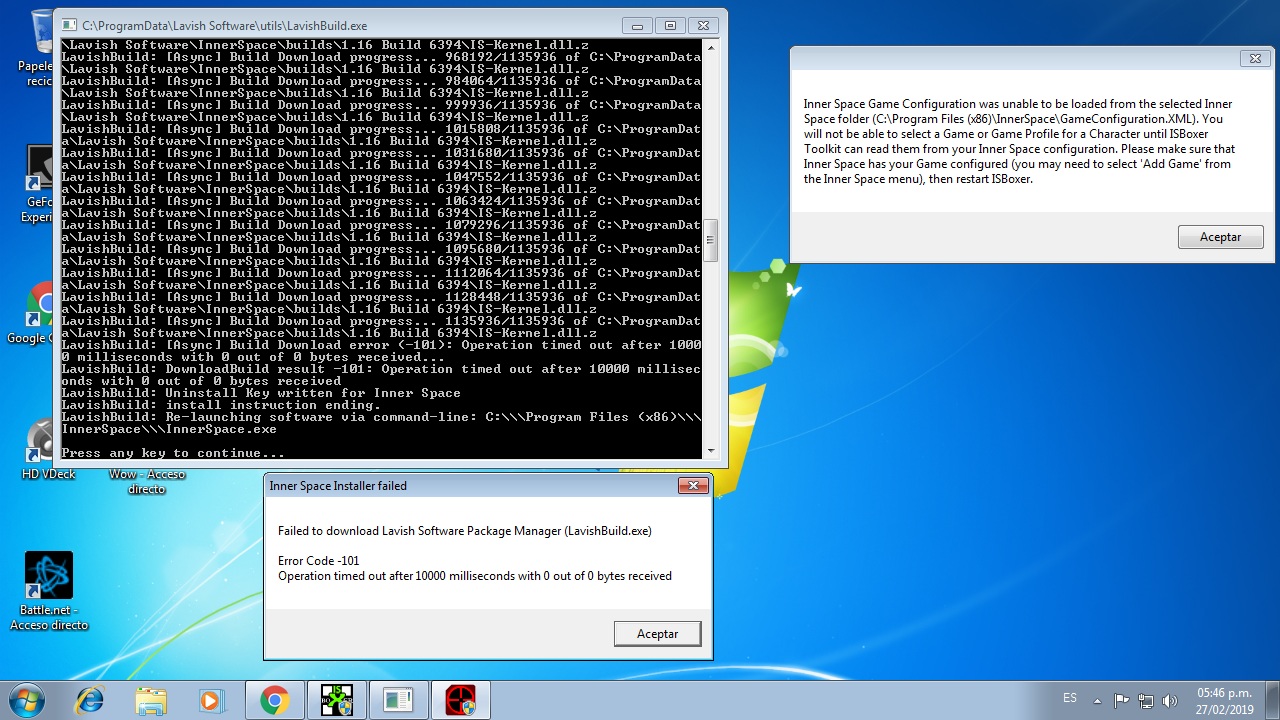This screenshot has height=720, width=1280.
Task: Select the HD VDeck desktop icon
Action: [x=47, y=450]
